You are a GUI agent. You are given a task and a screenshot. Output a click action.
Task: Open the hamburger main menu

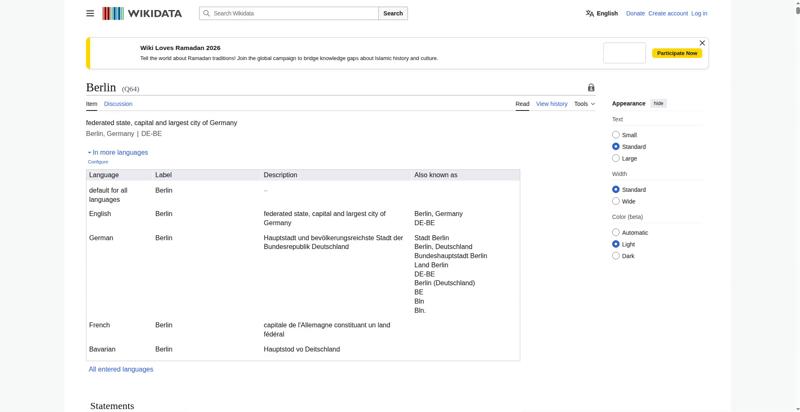point(90,13)
